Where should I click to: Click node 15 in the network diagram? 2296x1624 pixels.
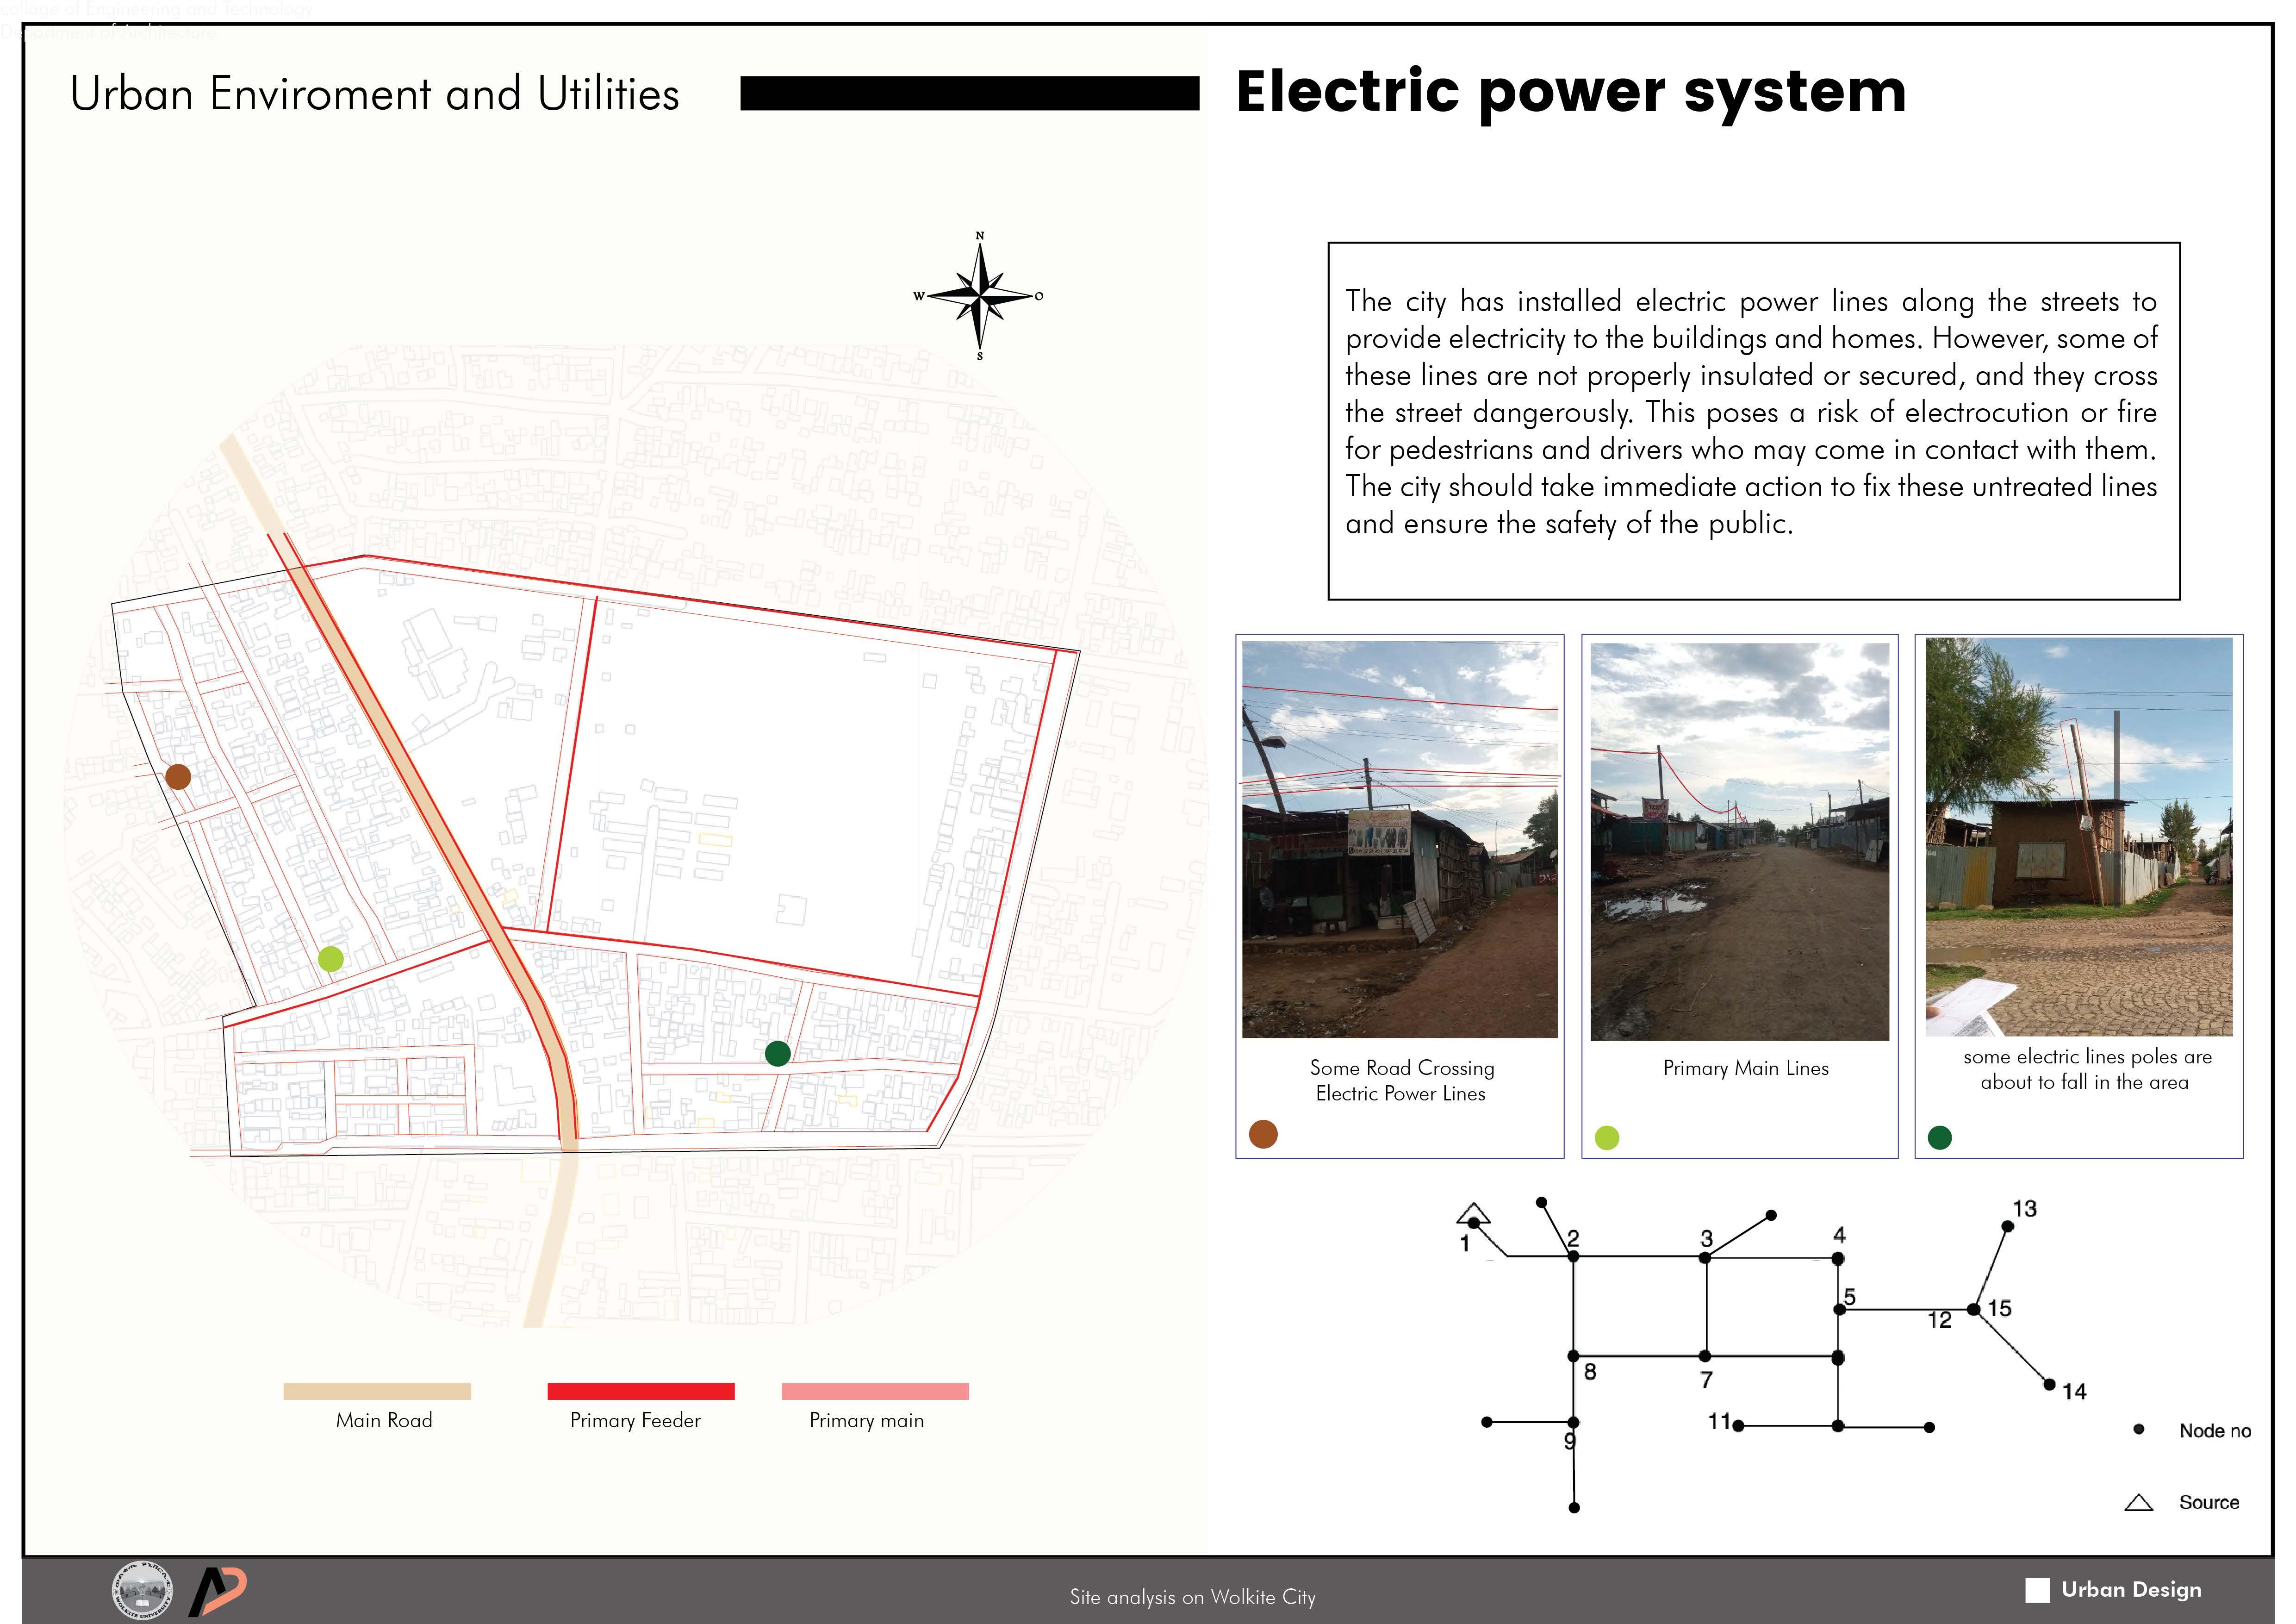(1974, 1309)
